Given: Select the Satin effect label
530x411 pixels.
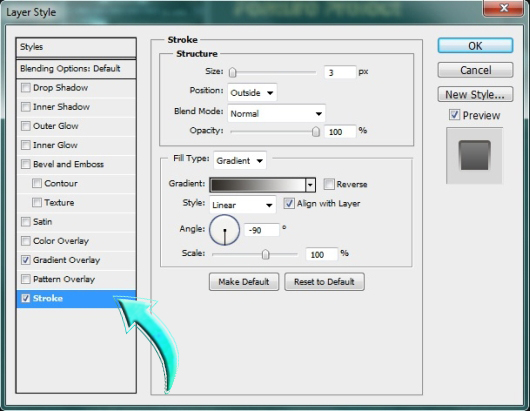Looking at the screenshot, I should (x=43, y=222).
